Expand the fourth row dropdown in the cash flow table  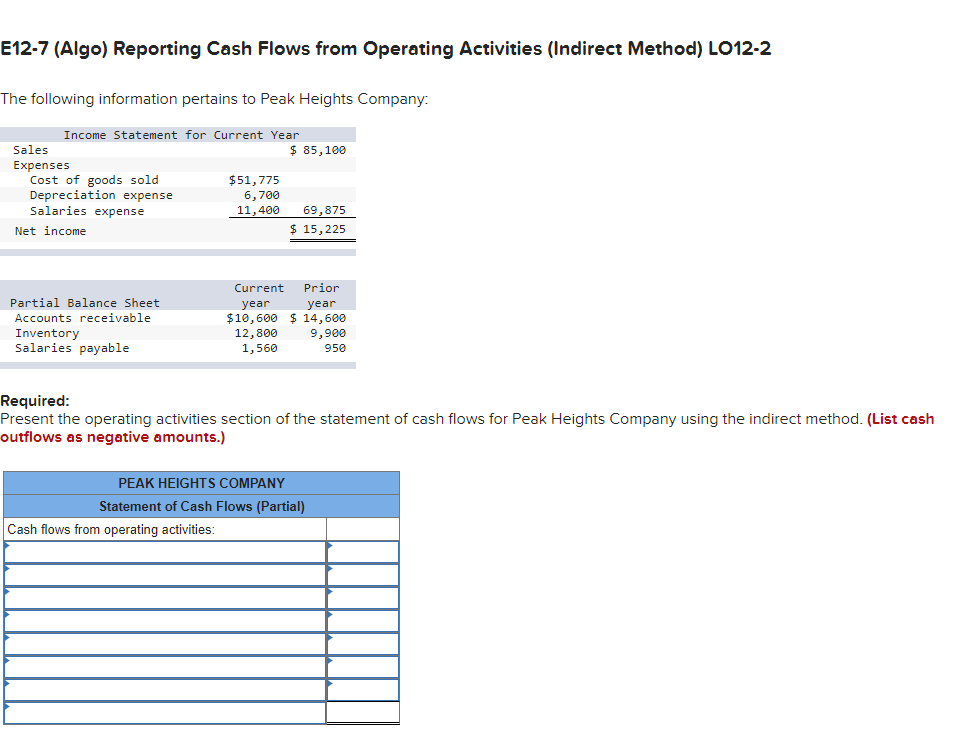click(x=165, y=620)
